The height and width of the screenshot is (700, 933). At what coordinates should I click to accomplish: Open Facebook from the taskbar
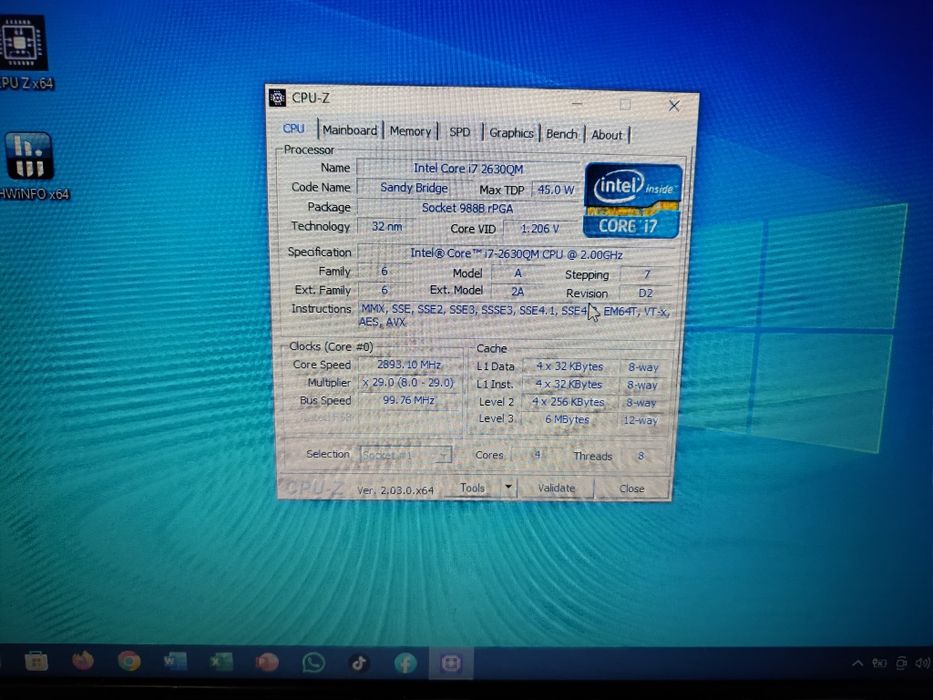[x=405, y=662]
